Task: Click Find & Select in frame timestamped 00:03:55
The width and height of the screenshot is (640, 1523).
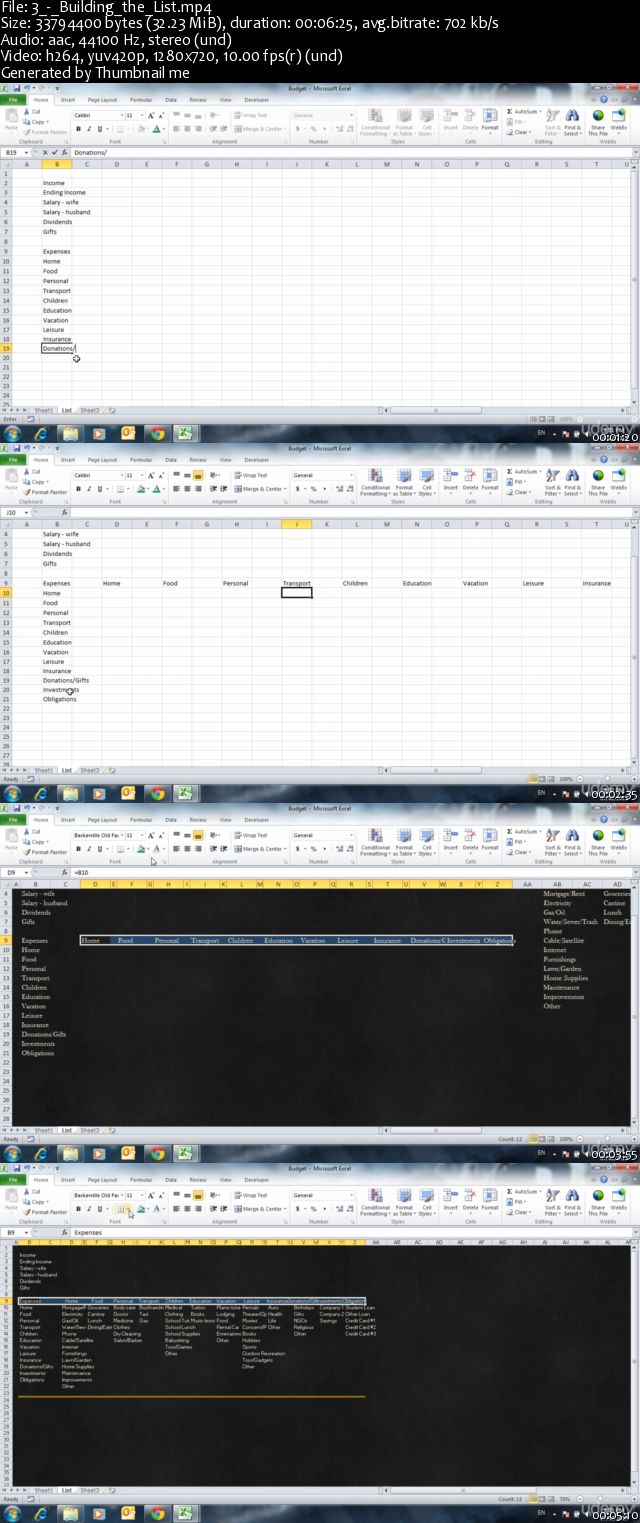Action: [x=572, y=844]
